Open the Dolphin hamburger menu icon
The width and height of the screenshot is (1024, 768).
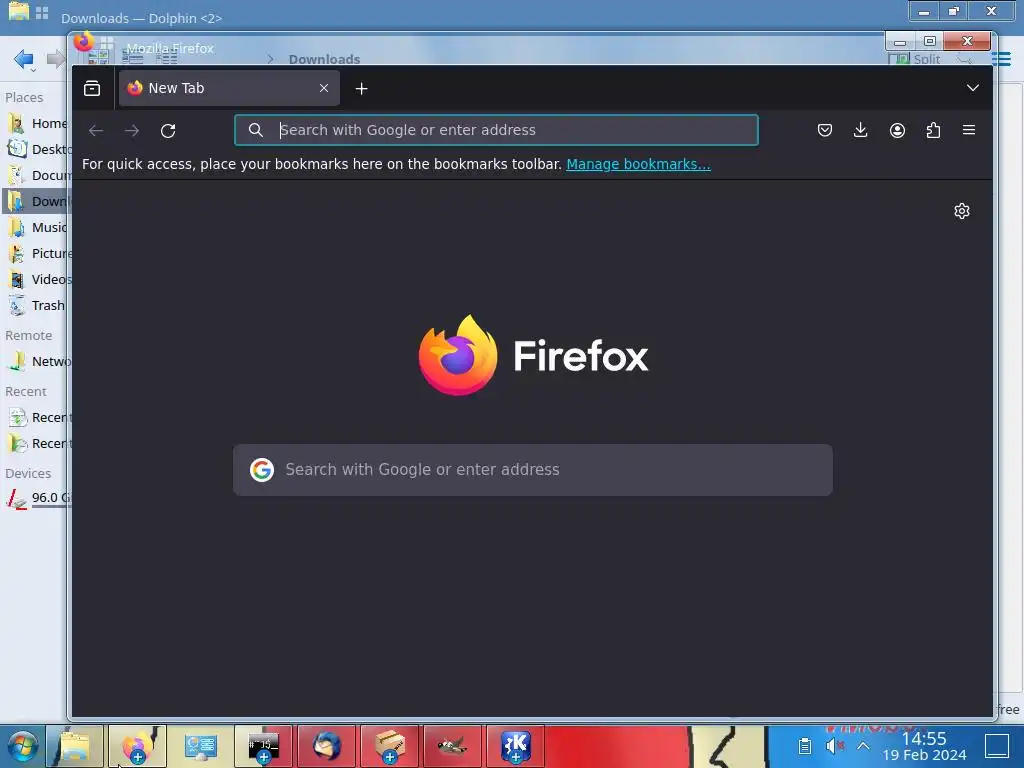tap(1001, 59)
